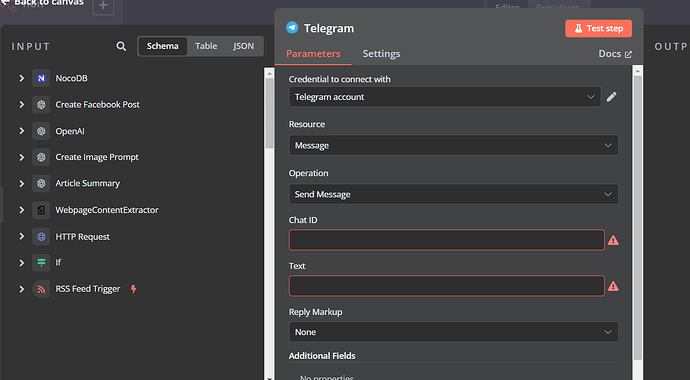Open the Docs link
Screen dimensions: 690x380
click(x=615, y=54)
